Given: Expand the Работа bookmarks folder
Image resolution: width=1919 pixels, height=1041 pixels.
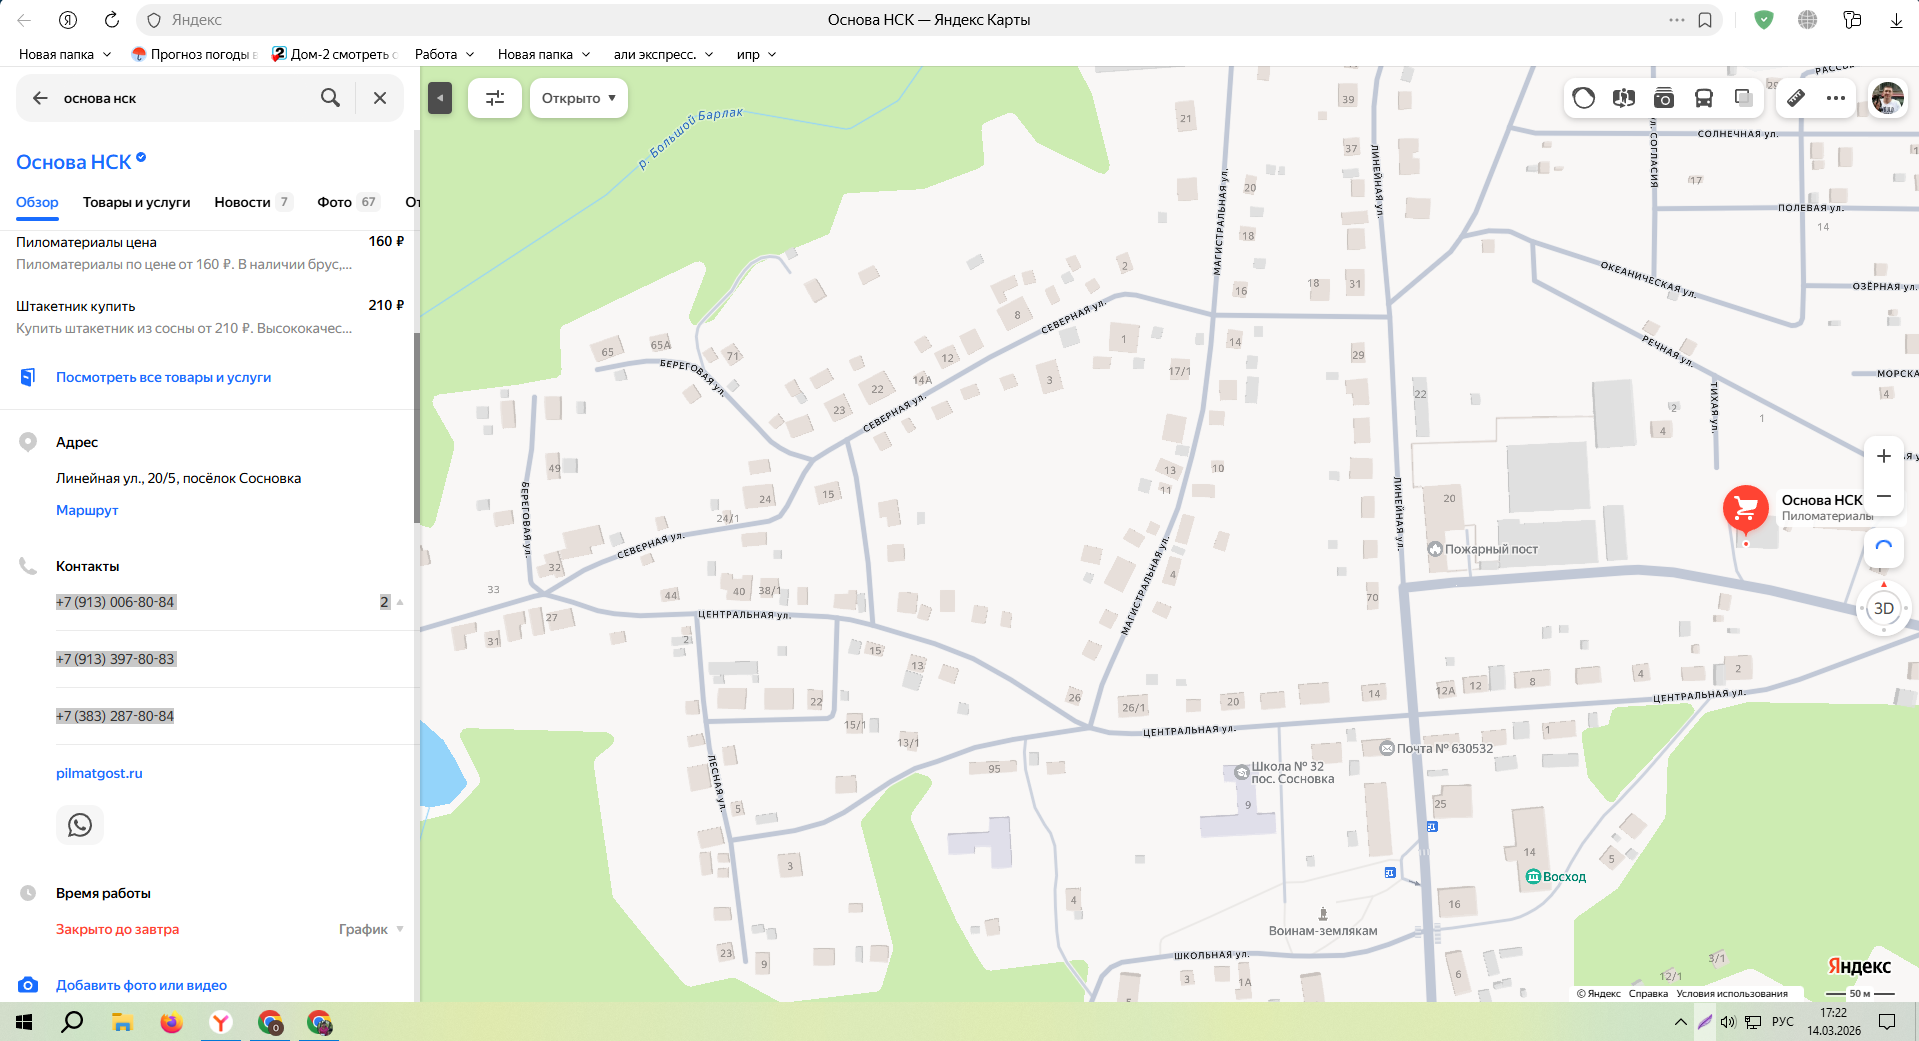Looking at the screenshot, I should coord(445,54).
